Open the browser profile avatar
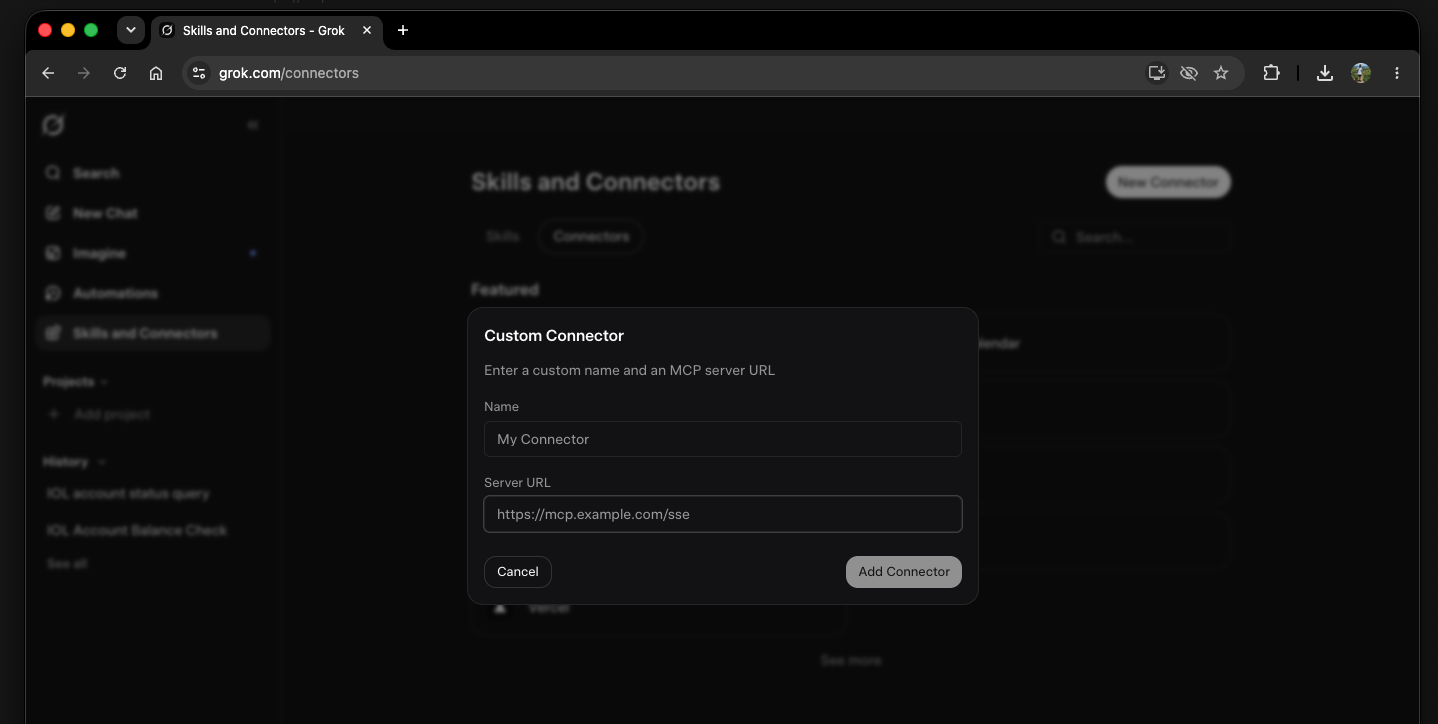 tap(1361, 73)
